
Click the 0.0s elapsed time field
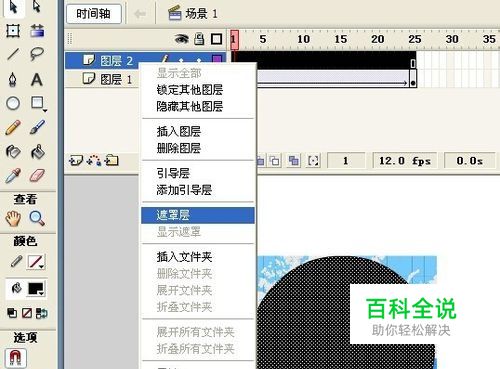[x=469, y=161]
